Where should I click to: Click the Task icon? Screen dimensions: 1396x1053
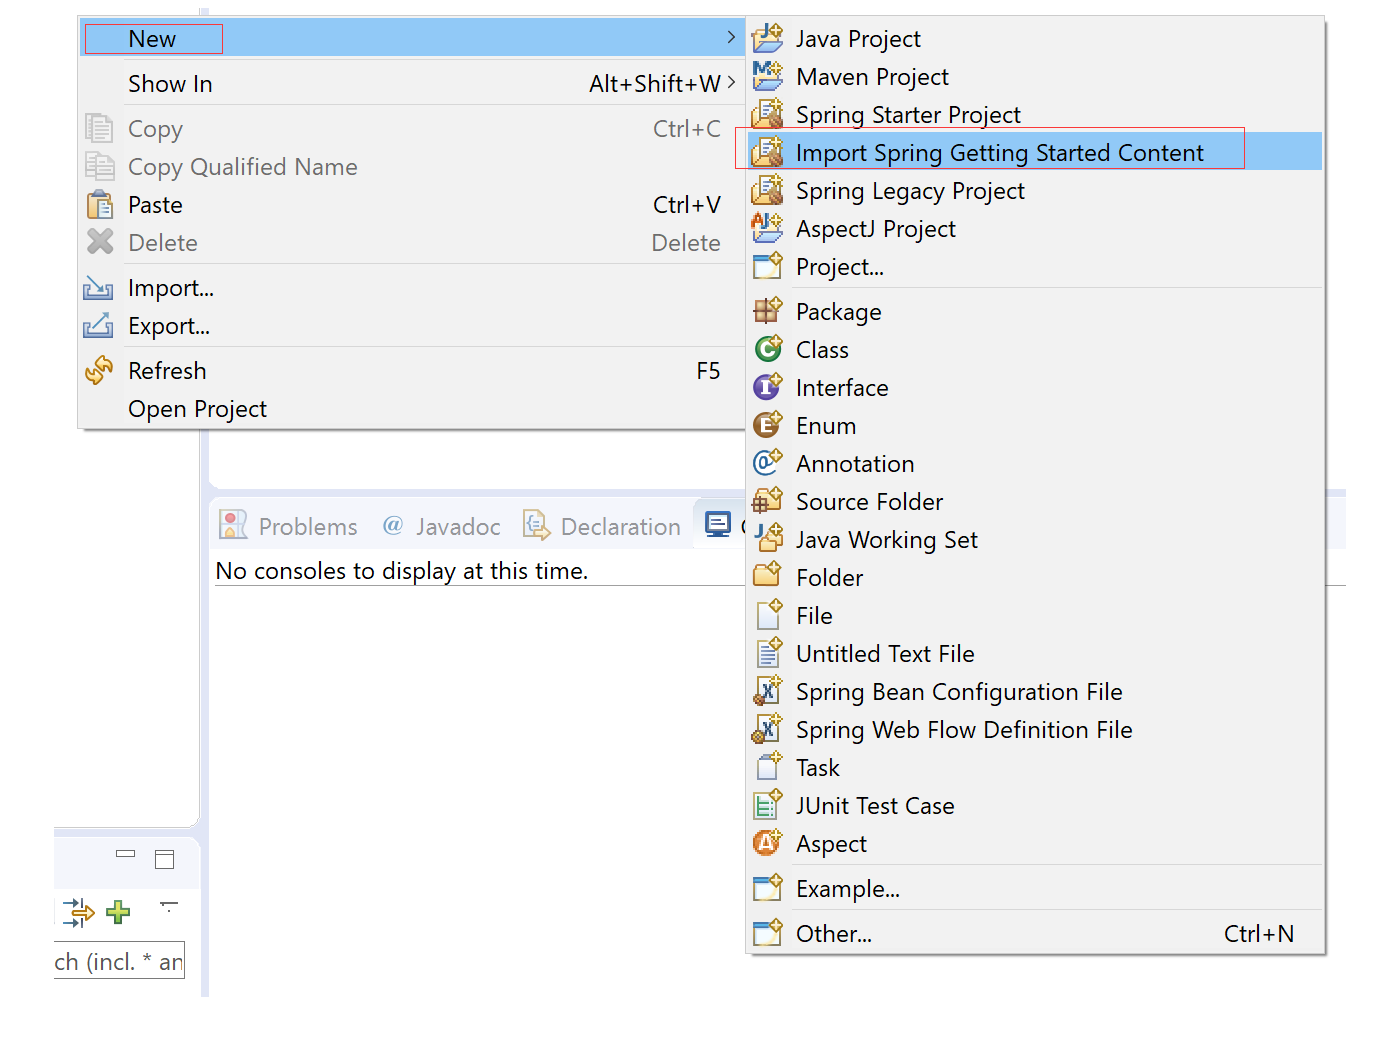[768, 767]
